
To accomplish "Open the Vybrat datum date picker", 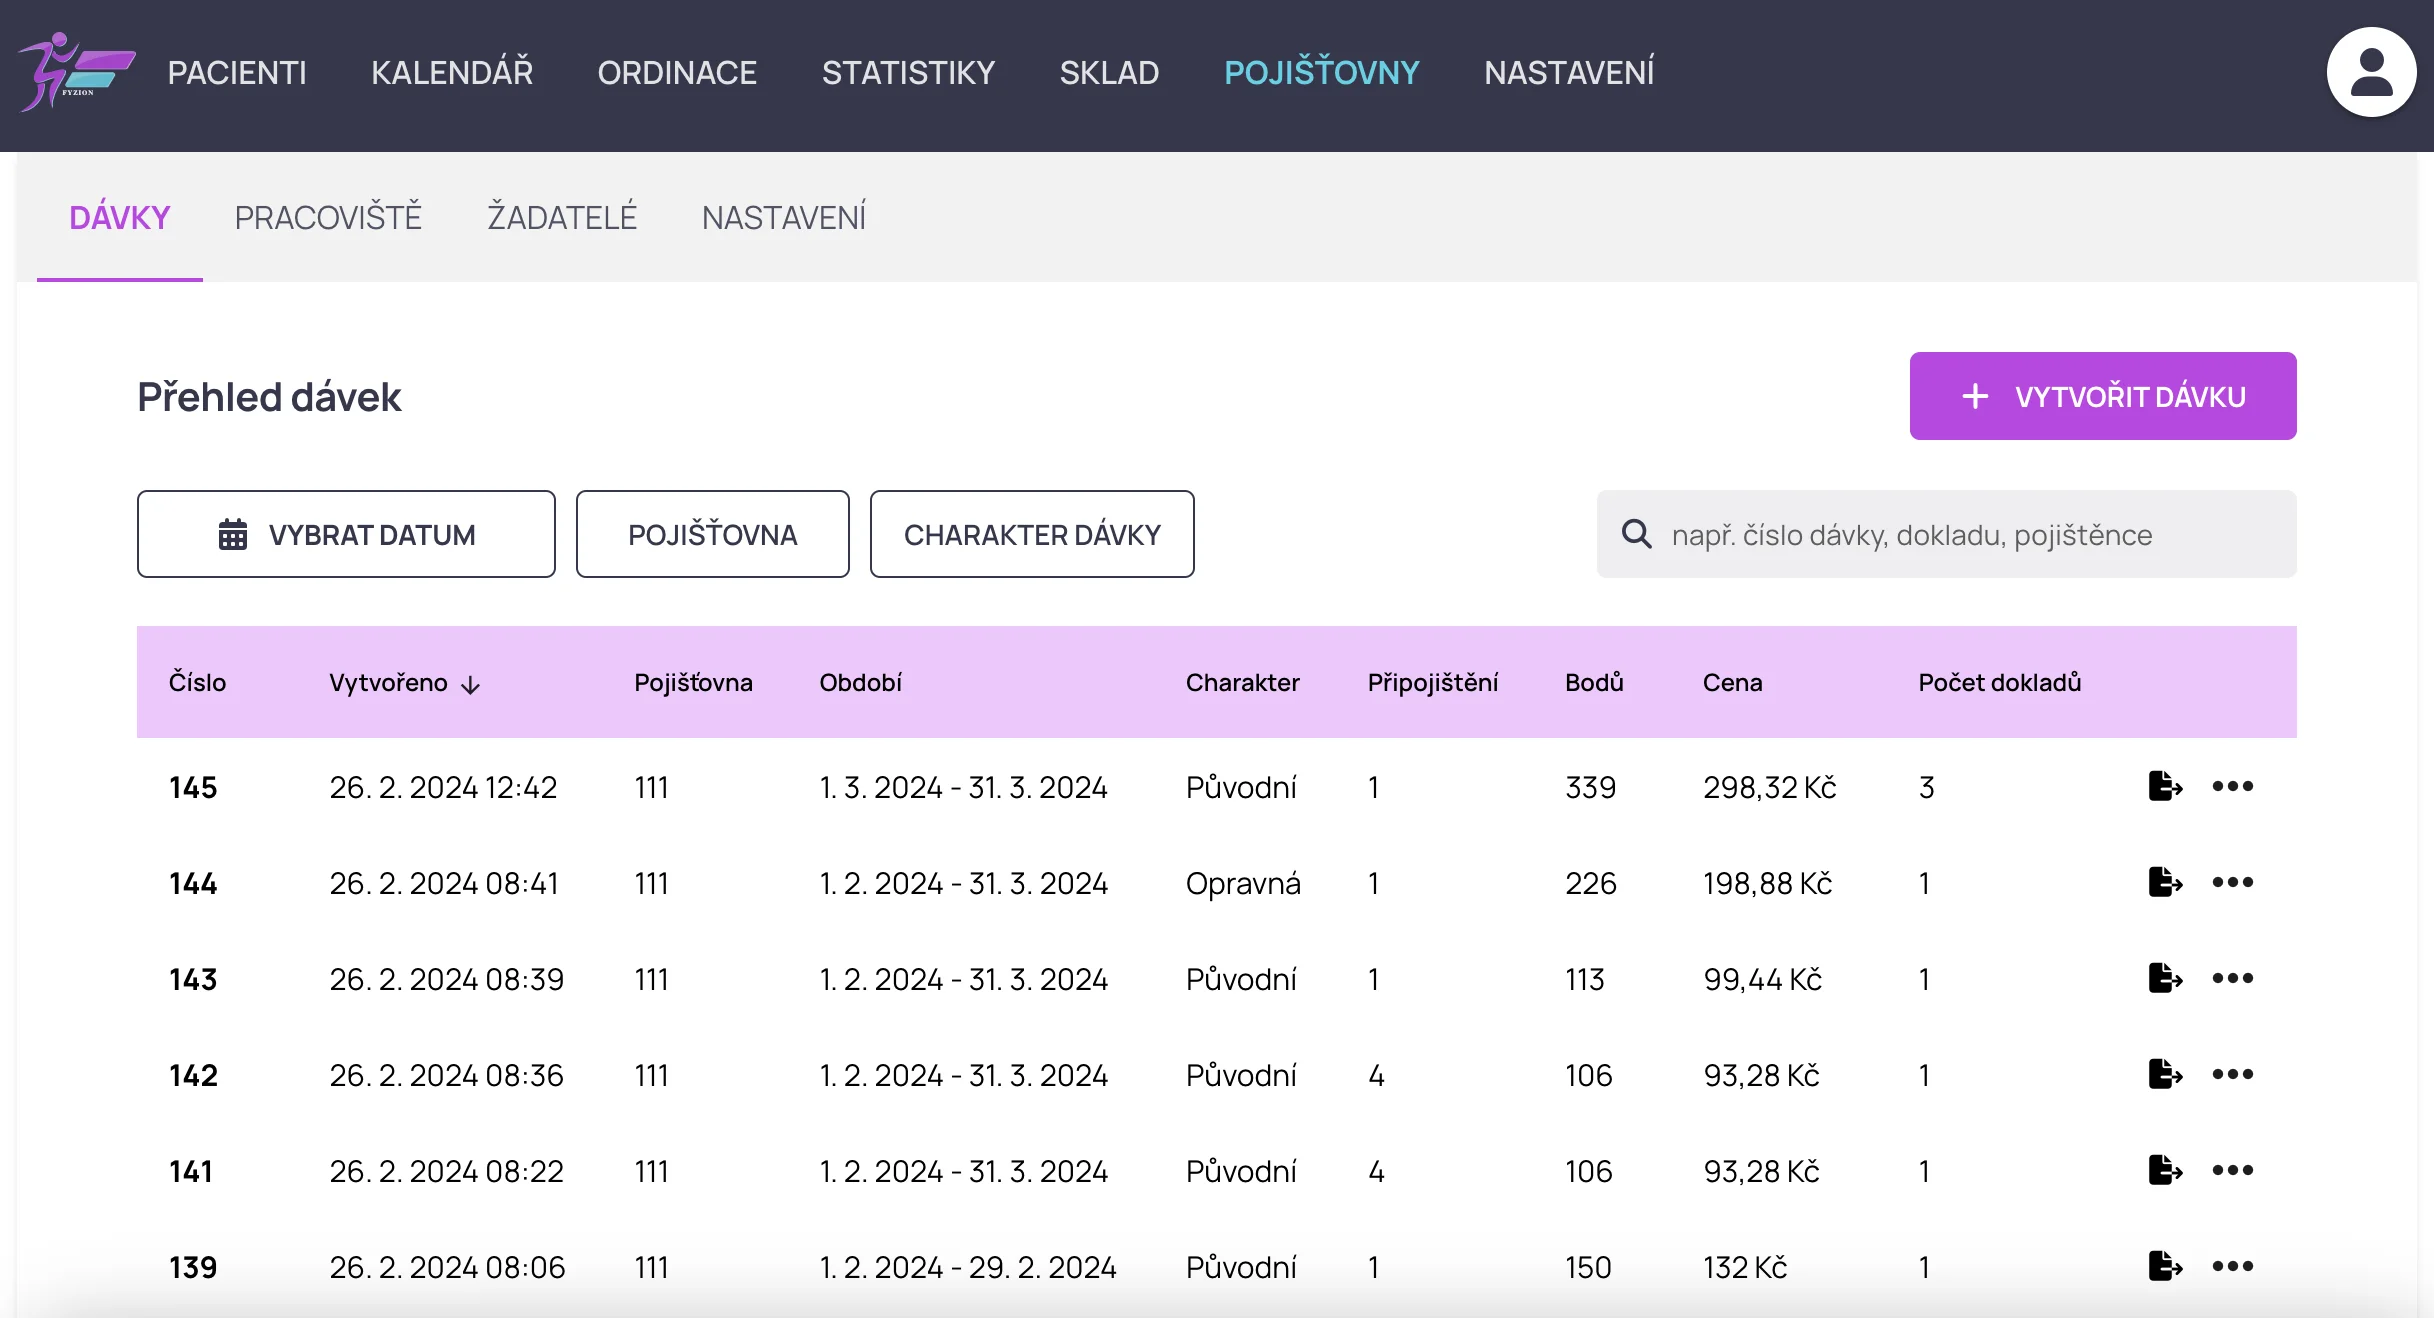I will 346,534.
